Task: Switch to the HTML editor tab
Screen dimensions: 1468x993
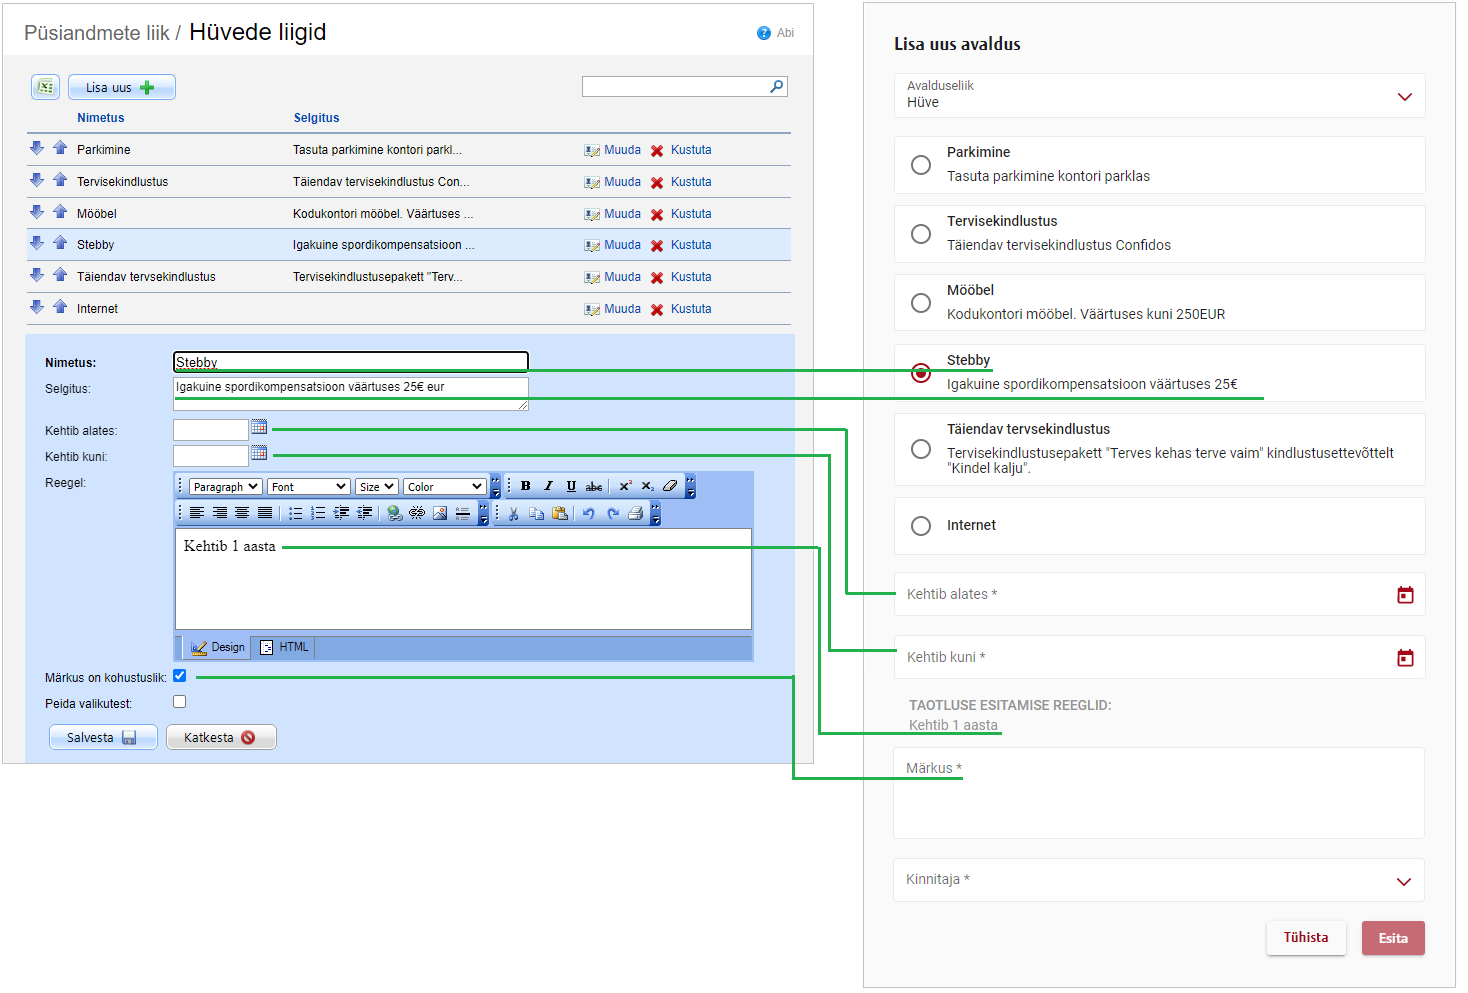Action: 285,647
